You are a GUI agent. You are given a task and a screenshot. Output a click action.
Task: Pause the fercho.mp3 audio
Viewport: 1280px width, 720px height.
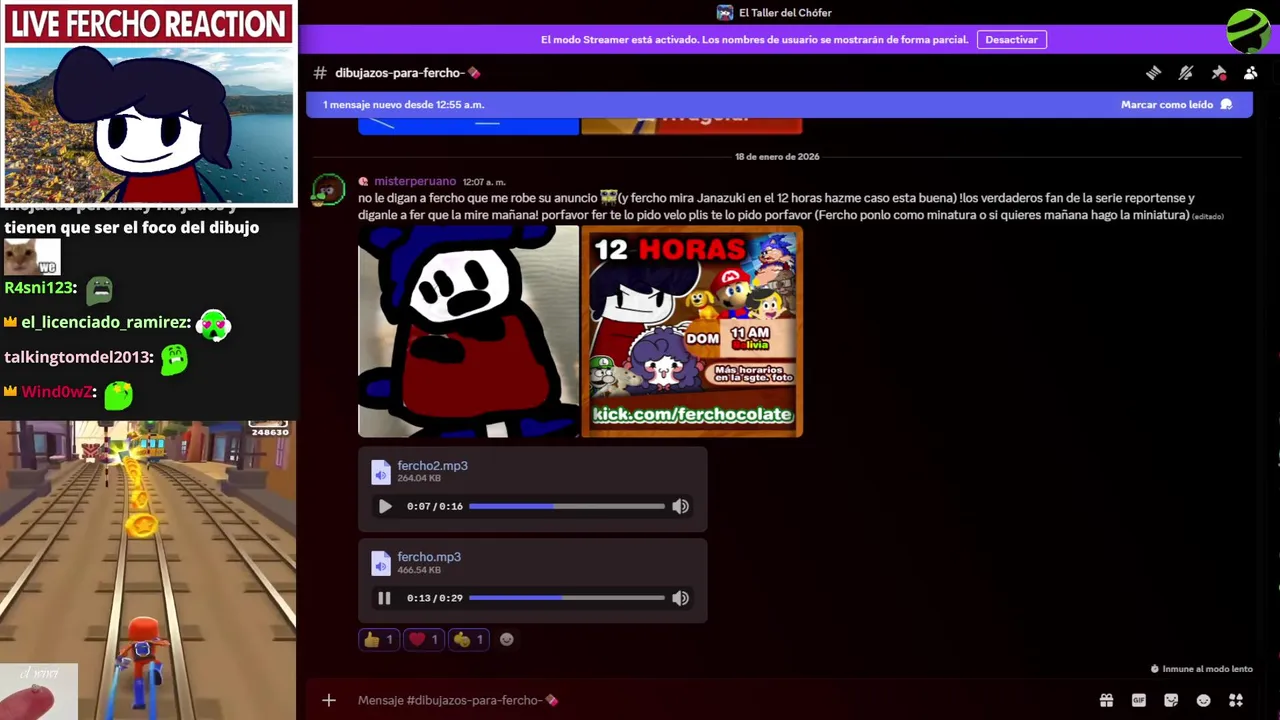pos(384,598)
